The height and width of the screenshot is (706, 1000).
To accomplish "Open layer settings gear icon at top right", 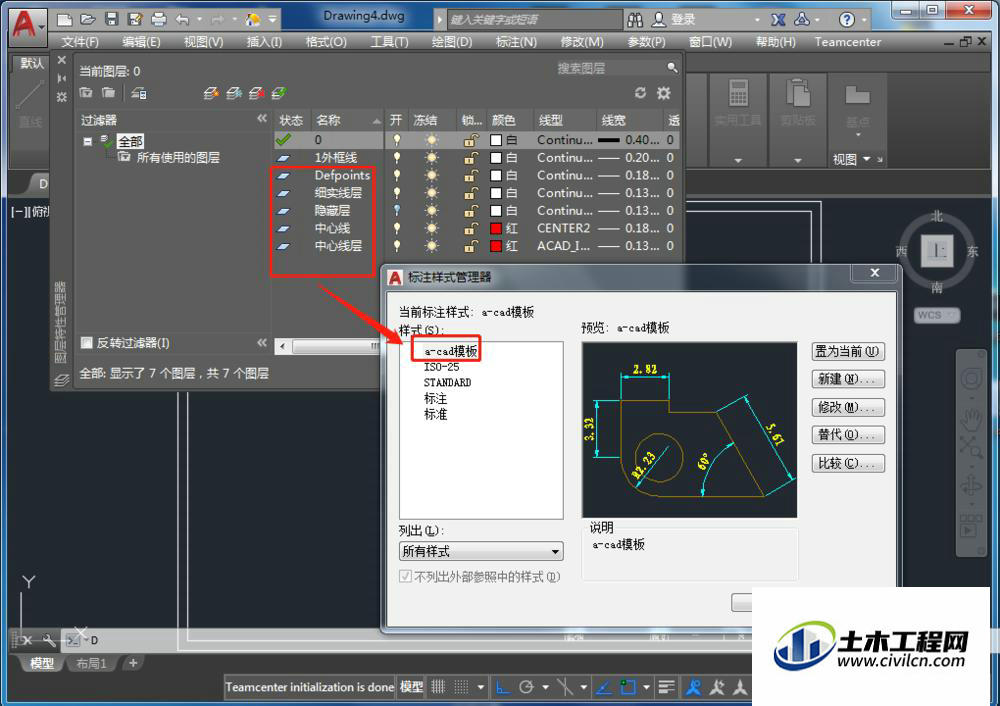I will (x=664, y=93).
